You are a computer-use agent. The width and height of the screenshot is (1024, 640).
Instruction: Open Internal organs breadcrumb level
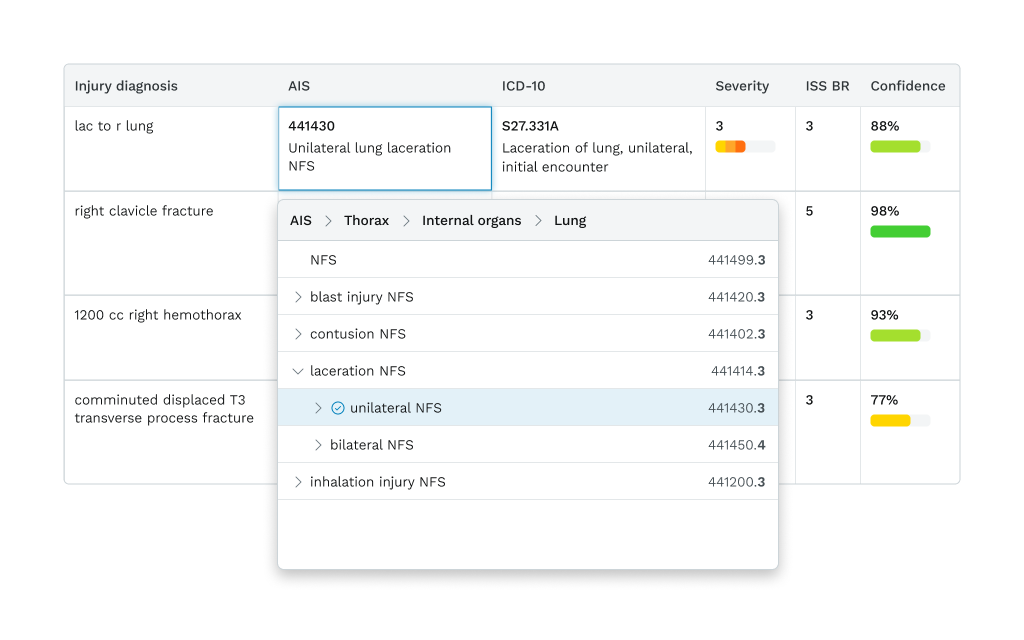(471, 221)
